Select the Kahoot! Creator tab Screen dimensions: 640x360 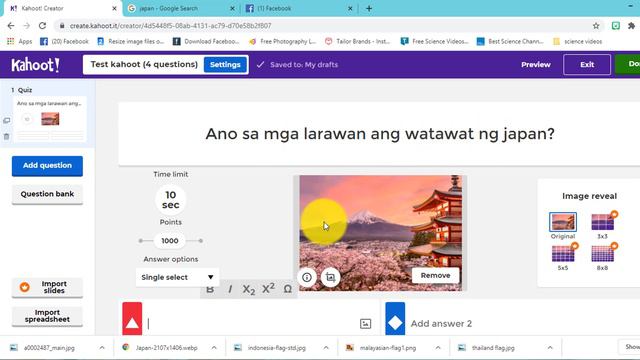pos(63,8)
